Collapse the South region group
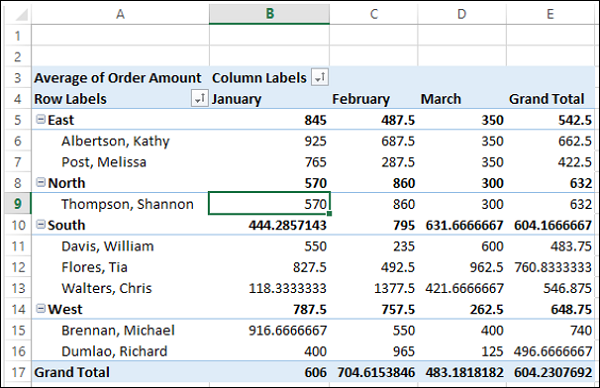Image resolution: width=600 pixels, height=388 pixels. tap(41, 225)
